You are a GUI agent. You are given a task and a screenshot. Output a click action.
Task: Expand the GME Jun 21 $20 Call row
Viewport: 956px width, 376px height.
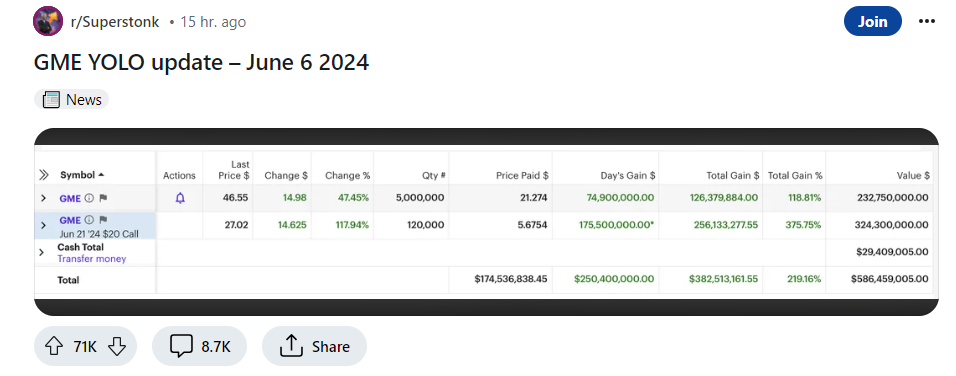pyautogui.click(x=43, y=225)
